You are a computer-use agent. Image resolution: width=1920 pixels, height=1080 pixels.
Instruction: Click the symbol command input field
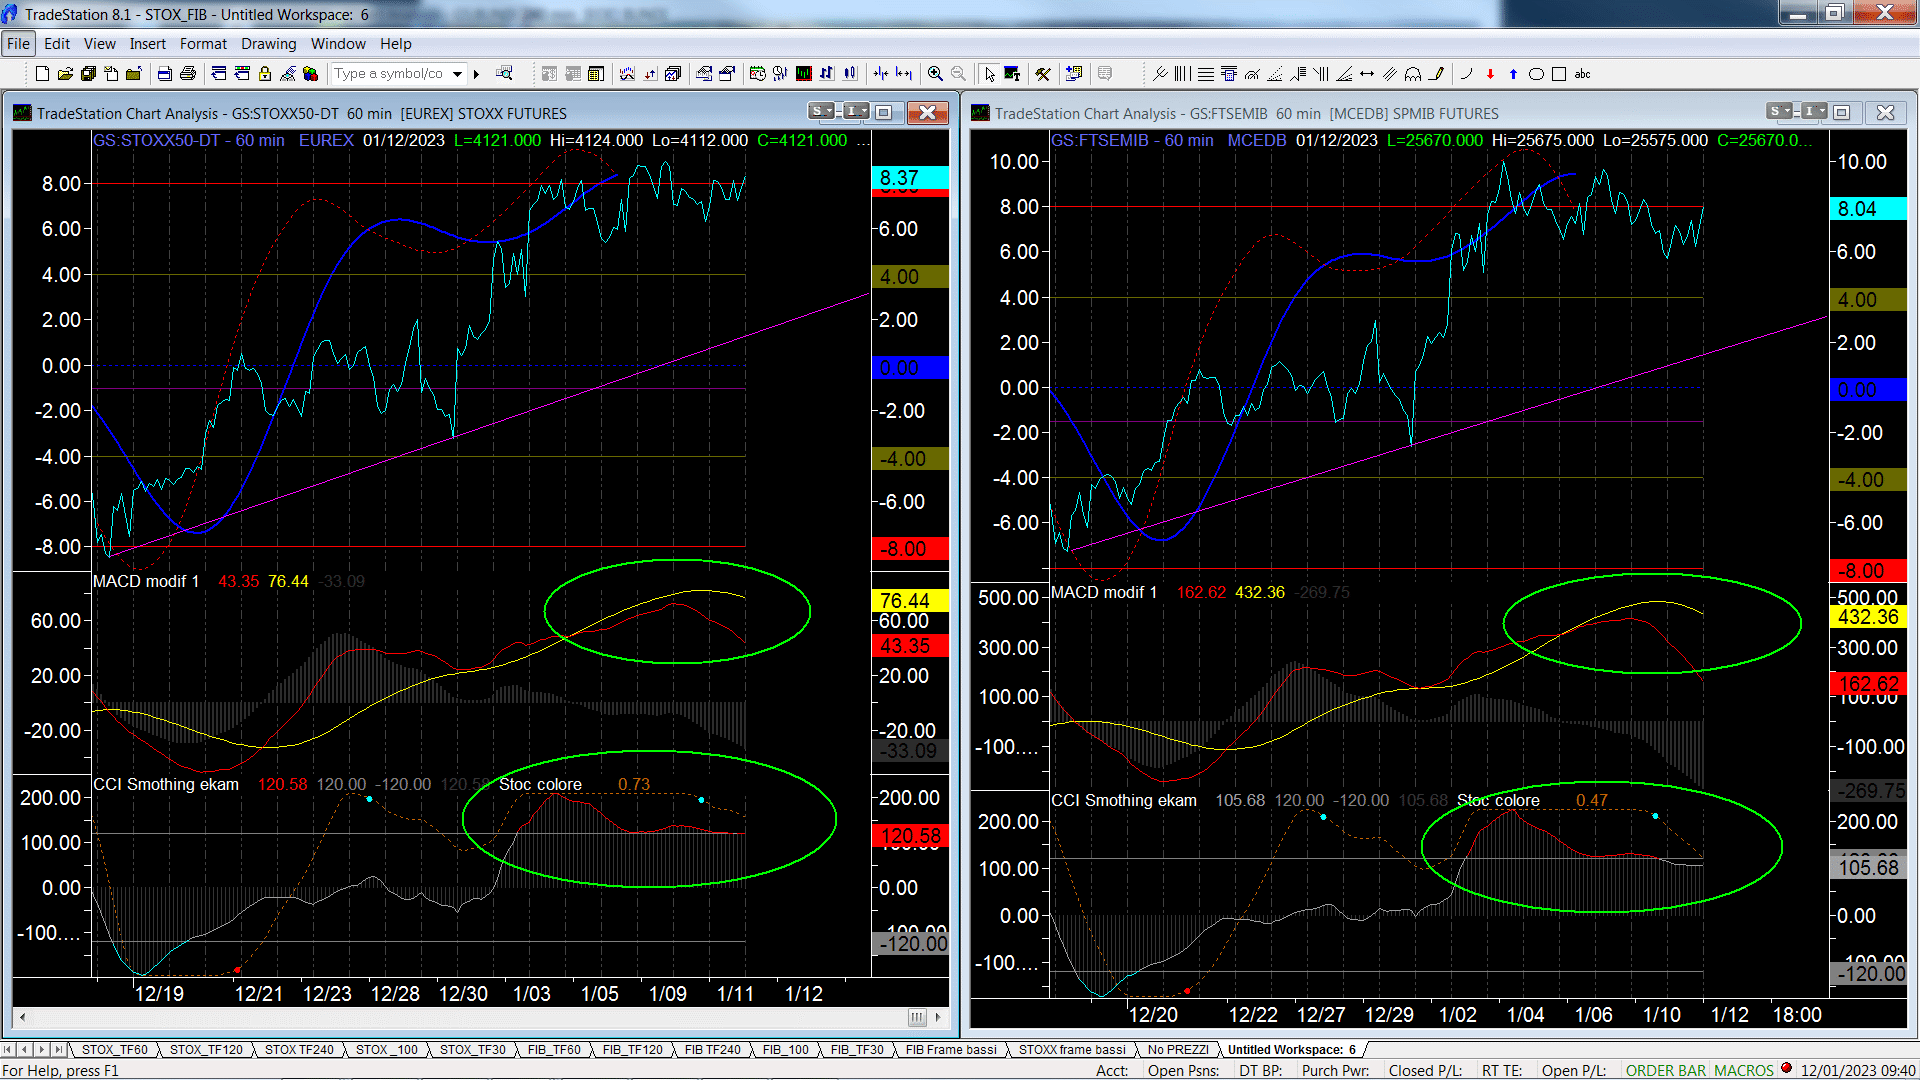[390, 74]
